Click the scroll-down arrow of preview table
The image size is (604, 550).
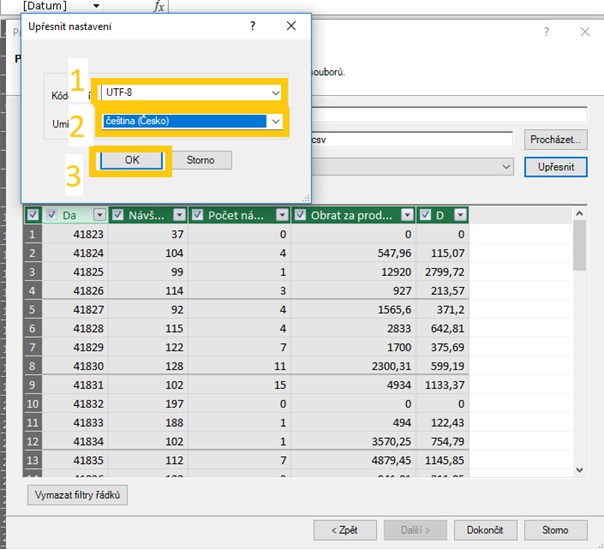point(579,470)
